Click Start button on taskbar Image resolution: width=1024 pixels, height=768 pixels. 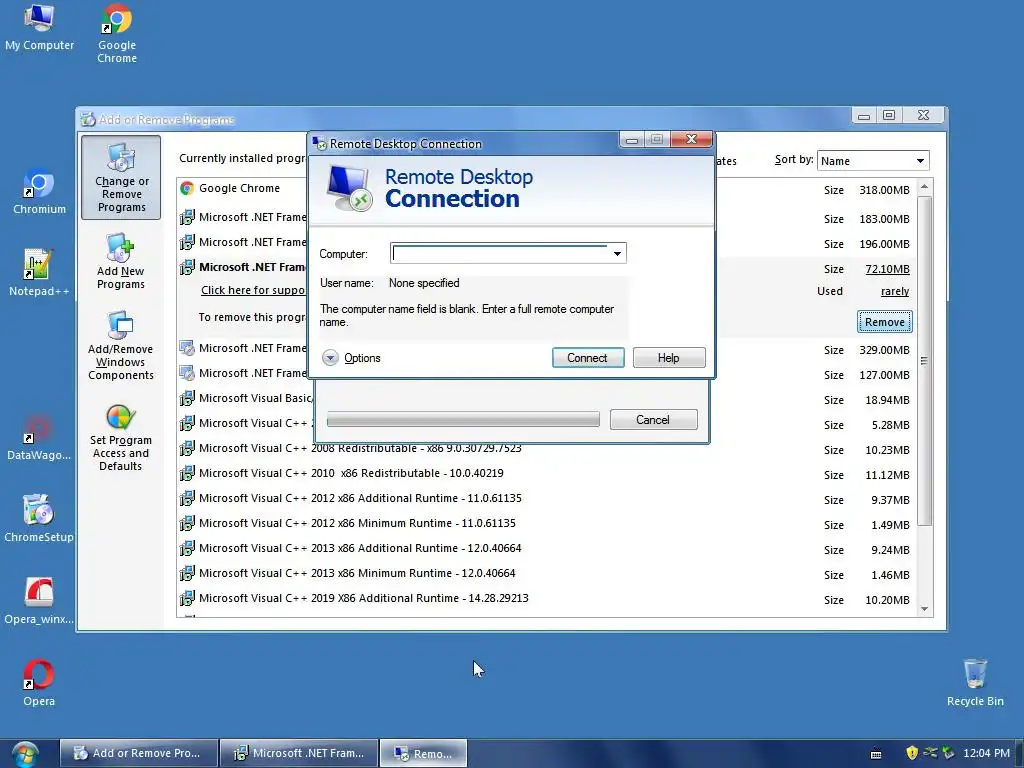[24, 754]
